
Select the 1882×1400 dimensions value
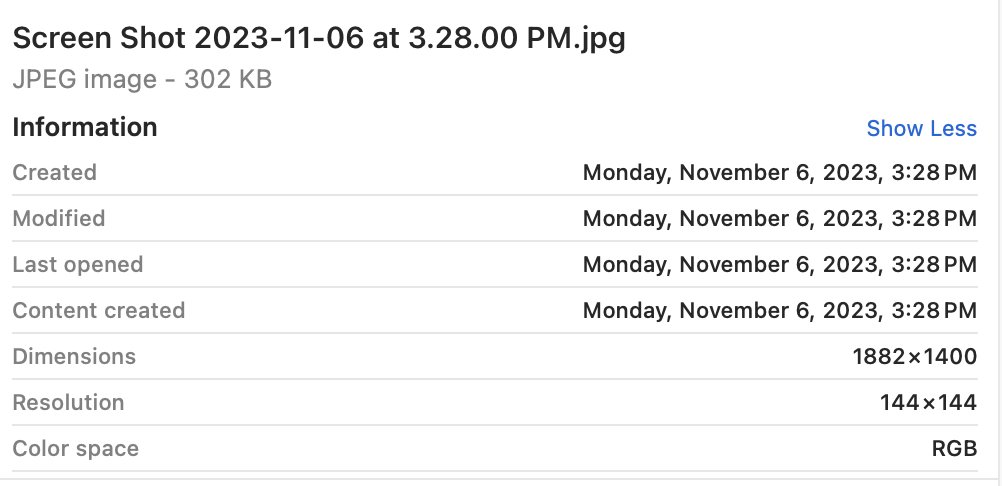click(x=914, y=357)
